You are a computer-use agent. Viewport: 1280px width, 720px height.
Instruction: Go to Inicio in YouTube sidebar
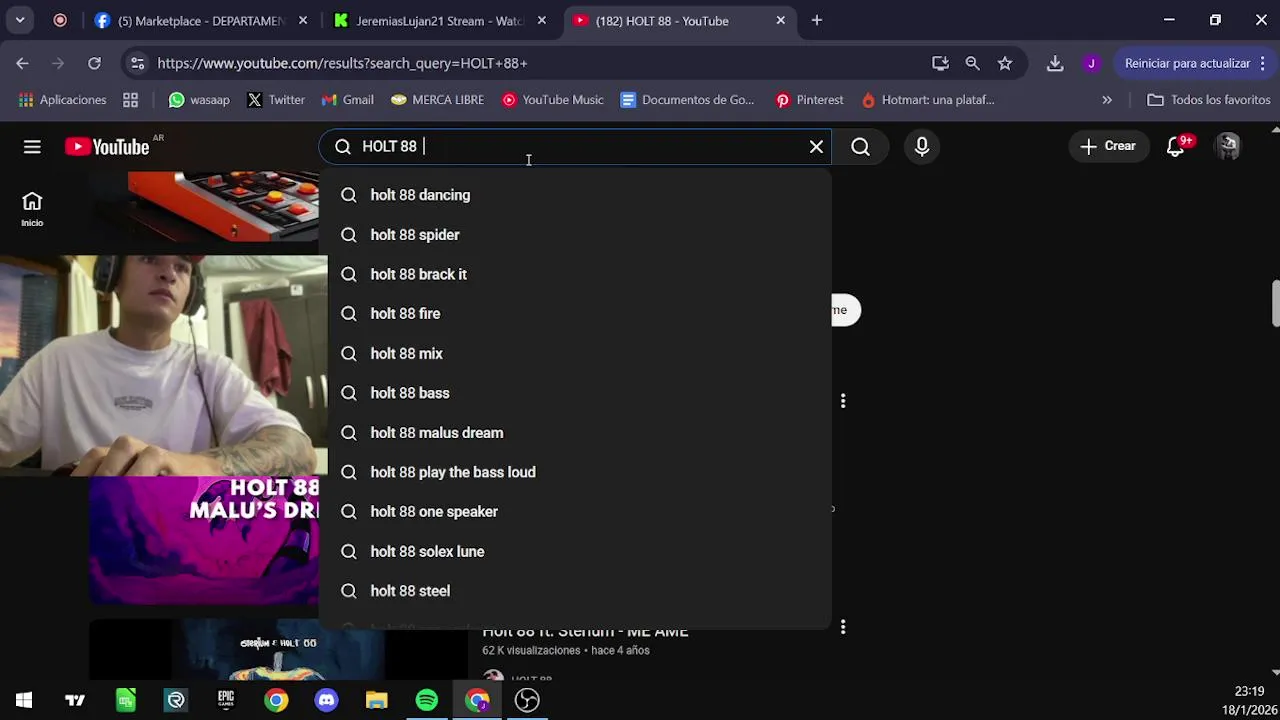point(32,210)
